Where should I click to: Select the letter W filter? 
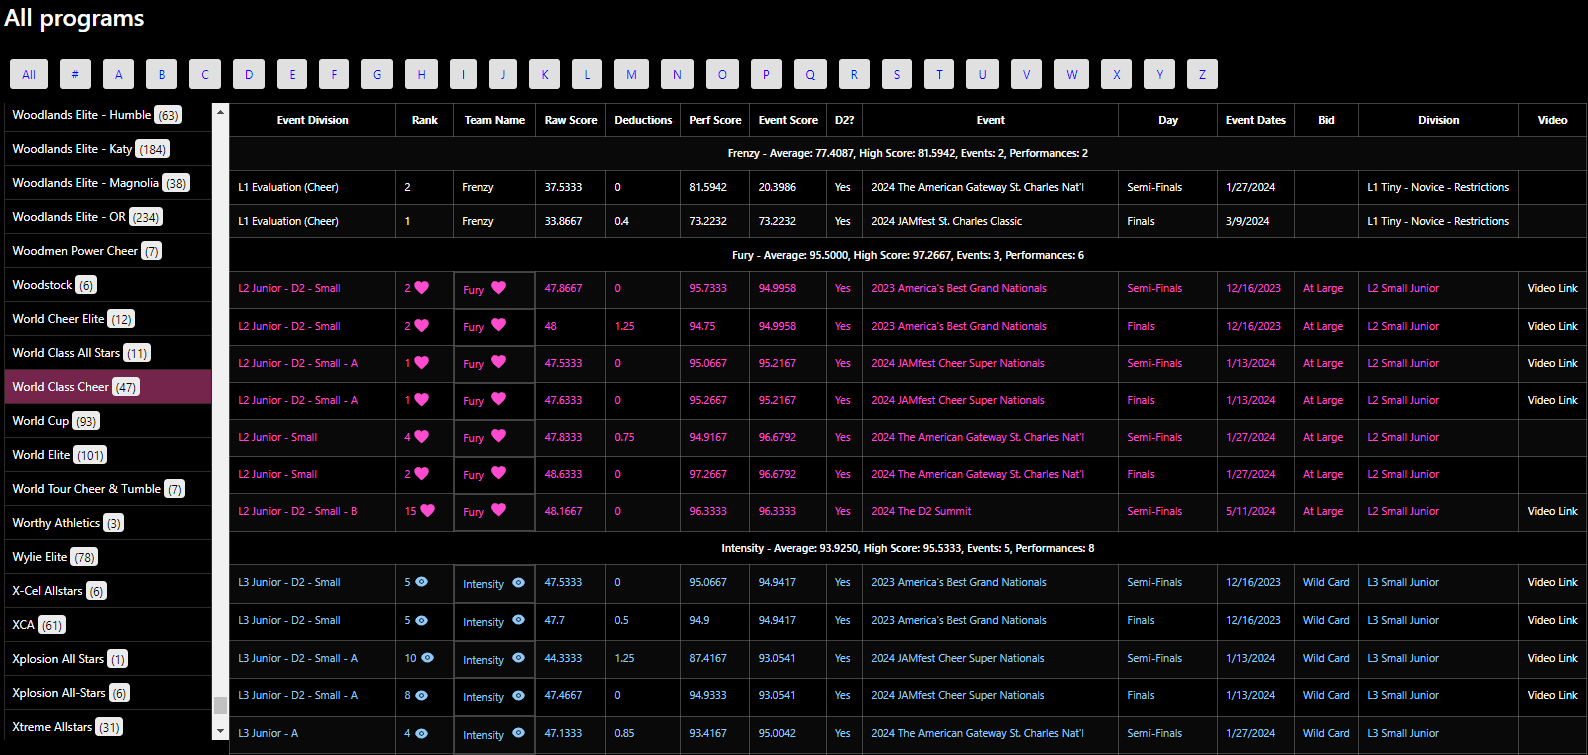[1072, 74]
